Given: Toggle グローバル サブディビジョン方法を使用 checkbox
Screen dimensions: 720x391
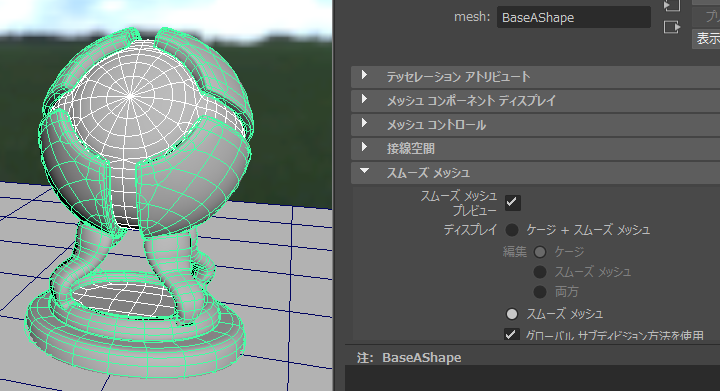Looking at the screenshot, I should (x=512, y=334).
